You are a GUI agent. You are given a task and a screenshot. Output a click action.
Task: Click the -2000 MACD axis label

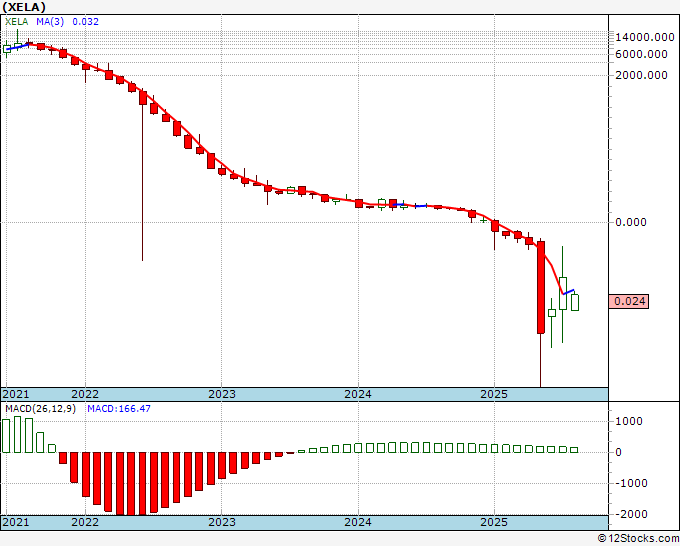[631, 514]
